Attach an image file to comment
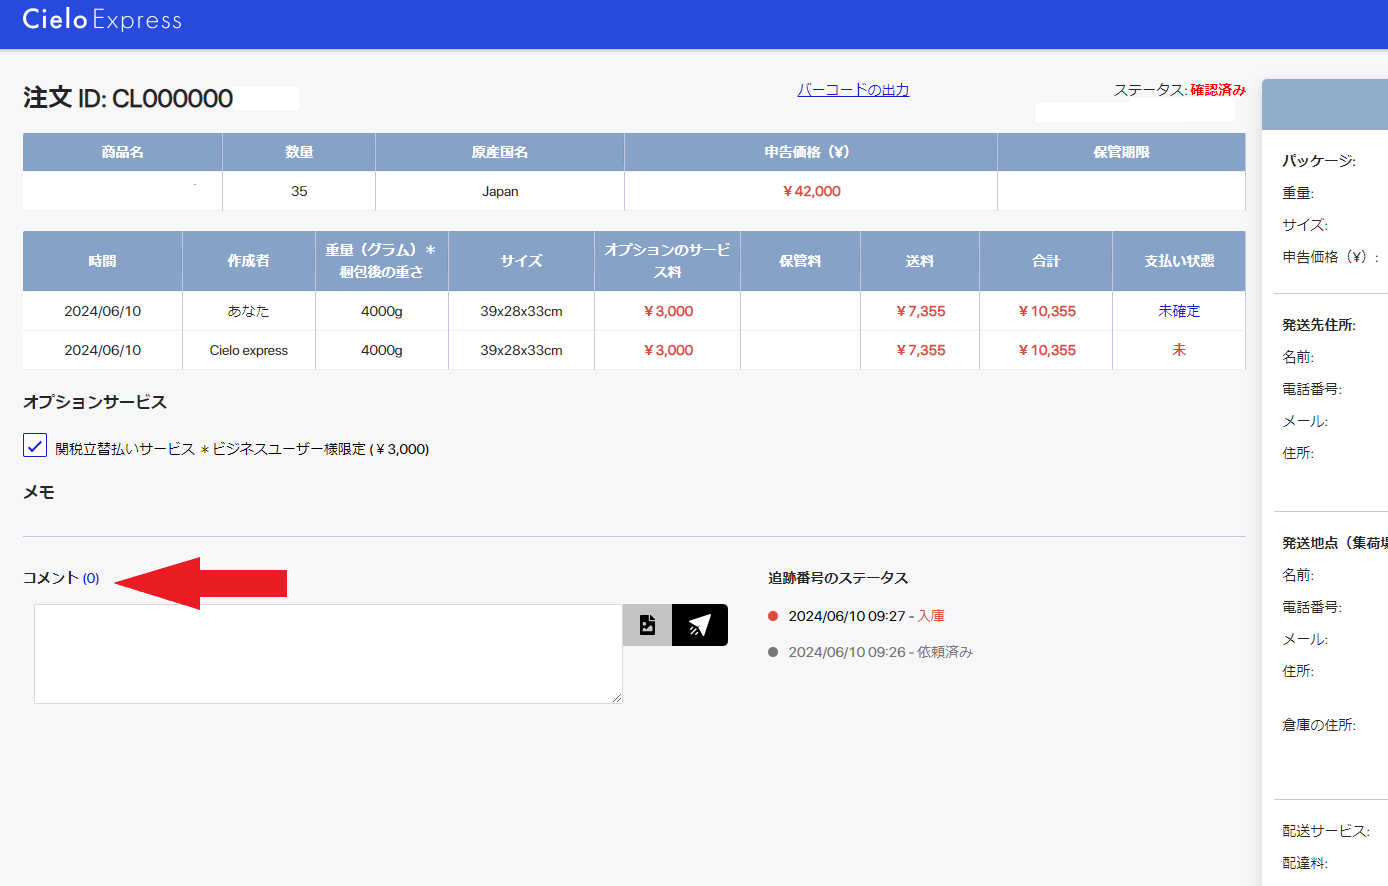 click(x=647, y=625)
